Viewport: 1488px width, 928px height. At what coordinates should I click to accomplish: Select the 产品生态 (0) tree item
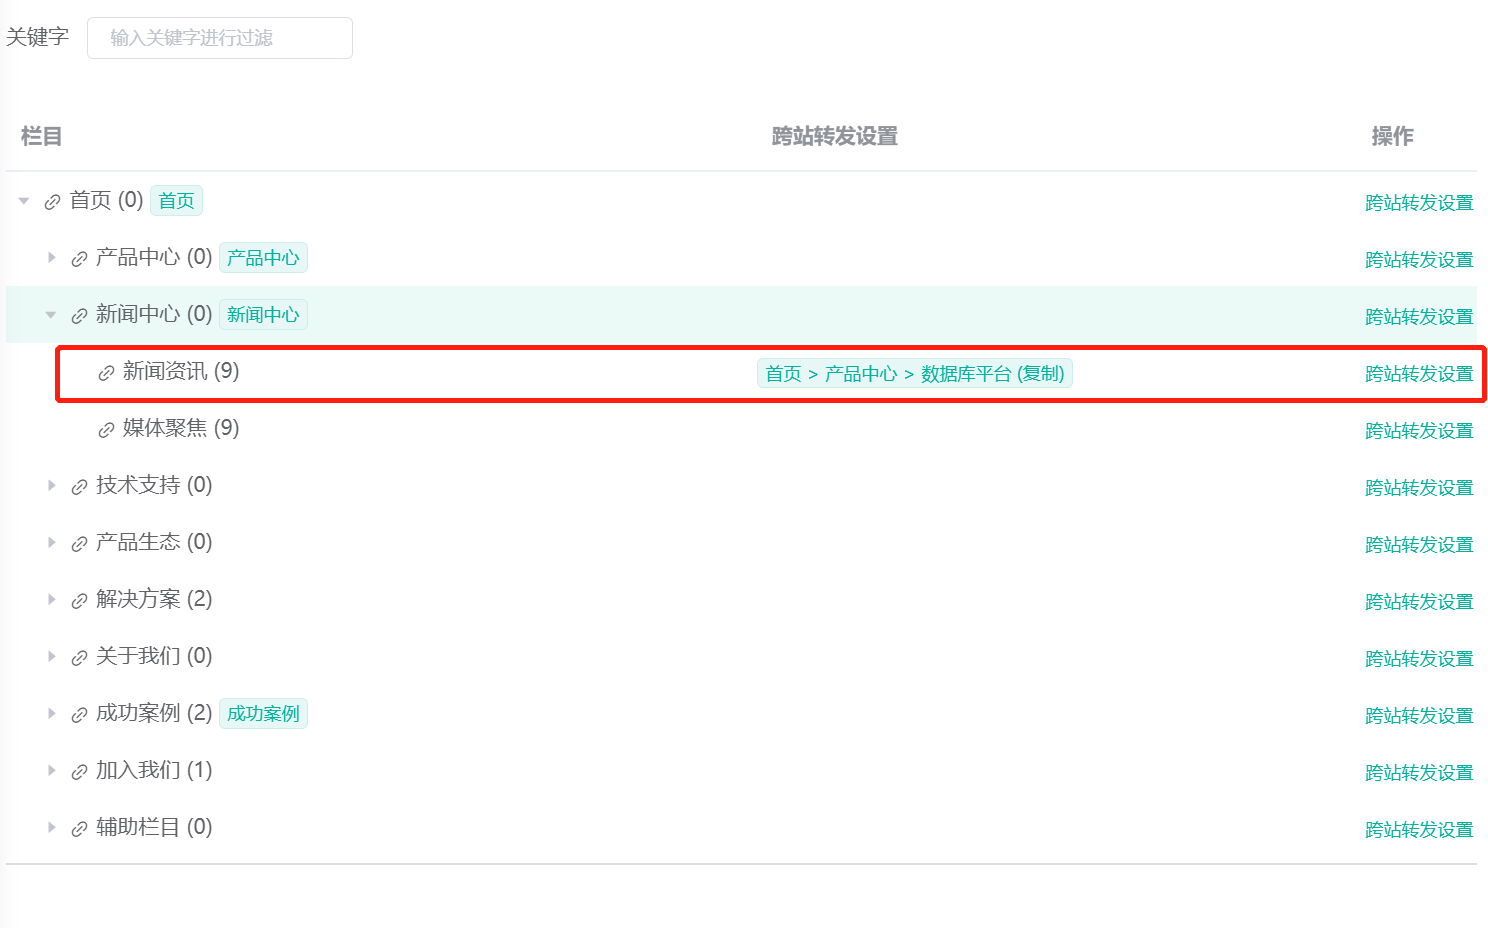click(153, 543)
